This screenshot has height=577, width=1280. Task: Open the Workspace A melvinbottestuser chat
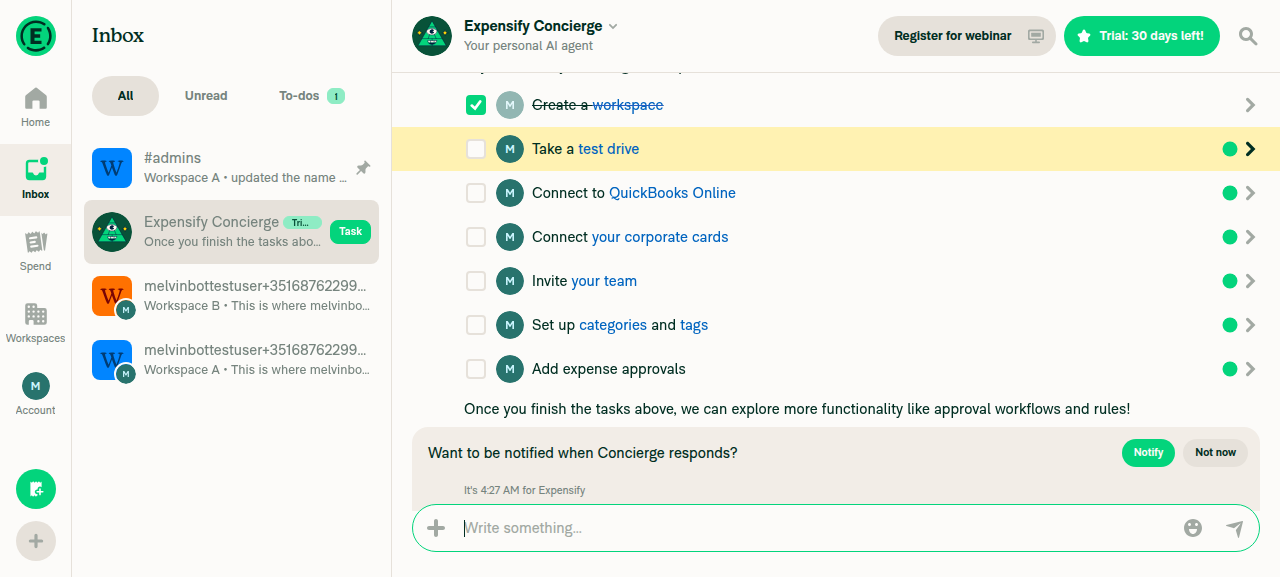(231, 360)
